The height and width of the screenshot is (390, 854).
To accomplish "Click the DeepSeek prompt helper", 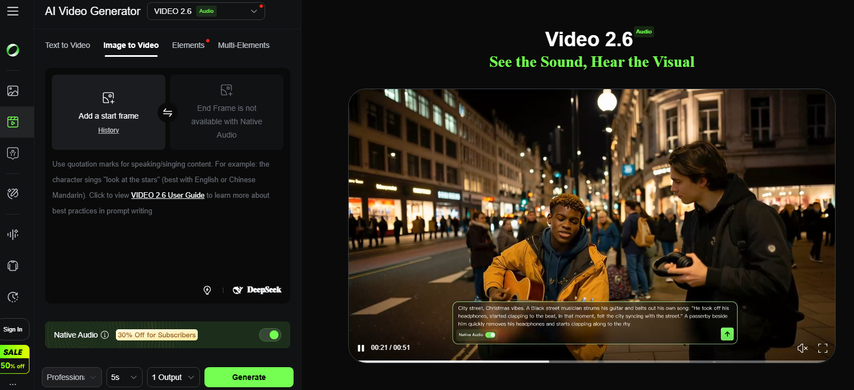I will 257,290.
